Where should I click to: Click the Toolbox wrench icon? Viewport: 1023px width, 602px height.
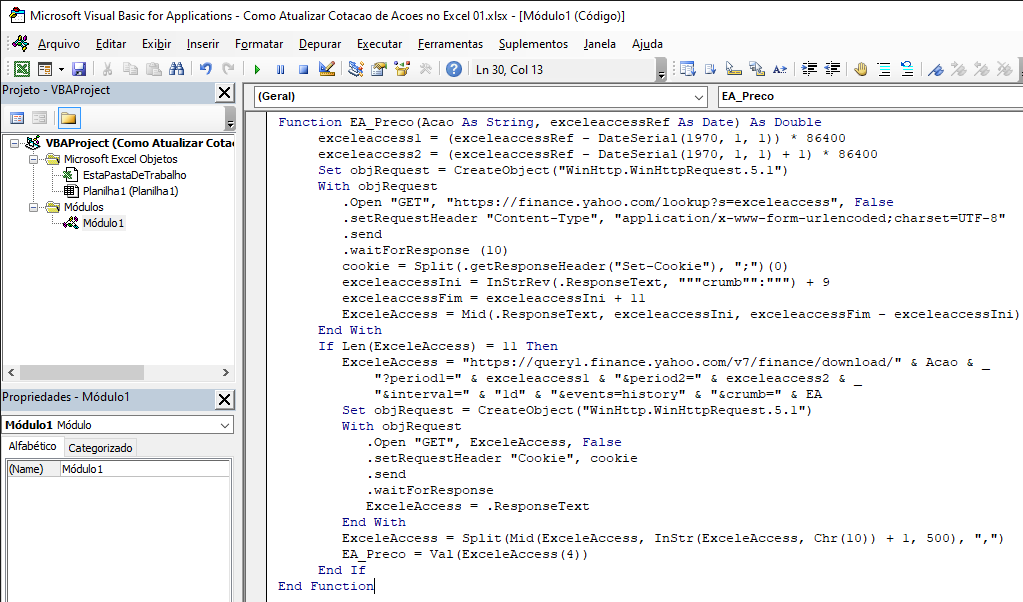tap(425, 69)
